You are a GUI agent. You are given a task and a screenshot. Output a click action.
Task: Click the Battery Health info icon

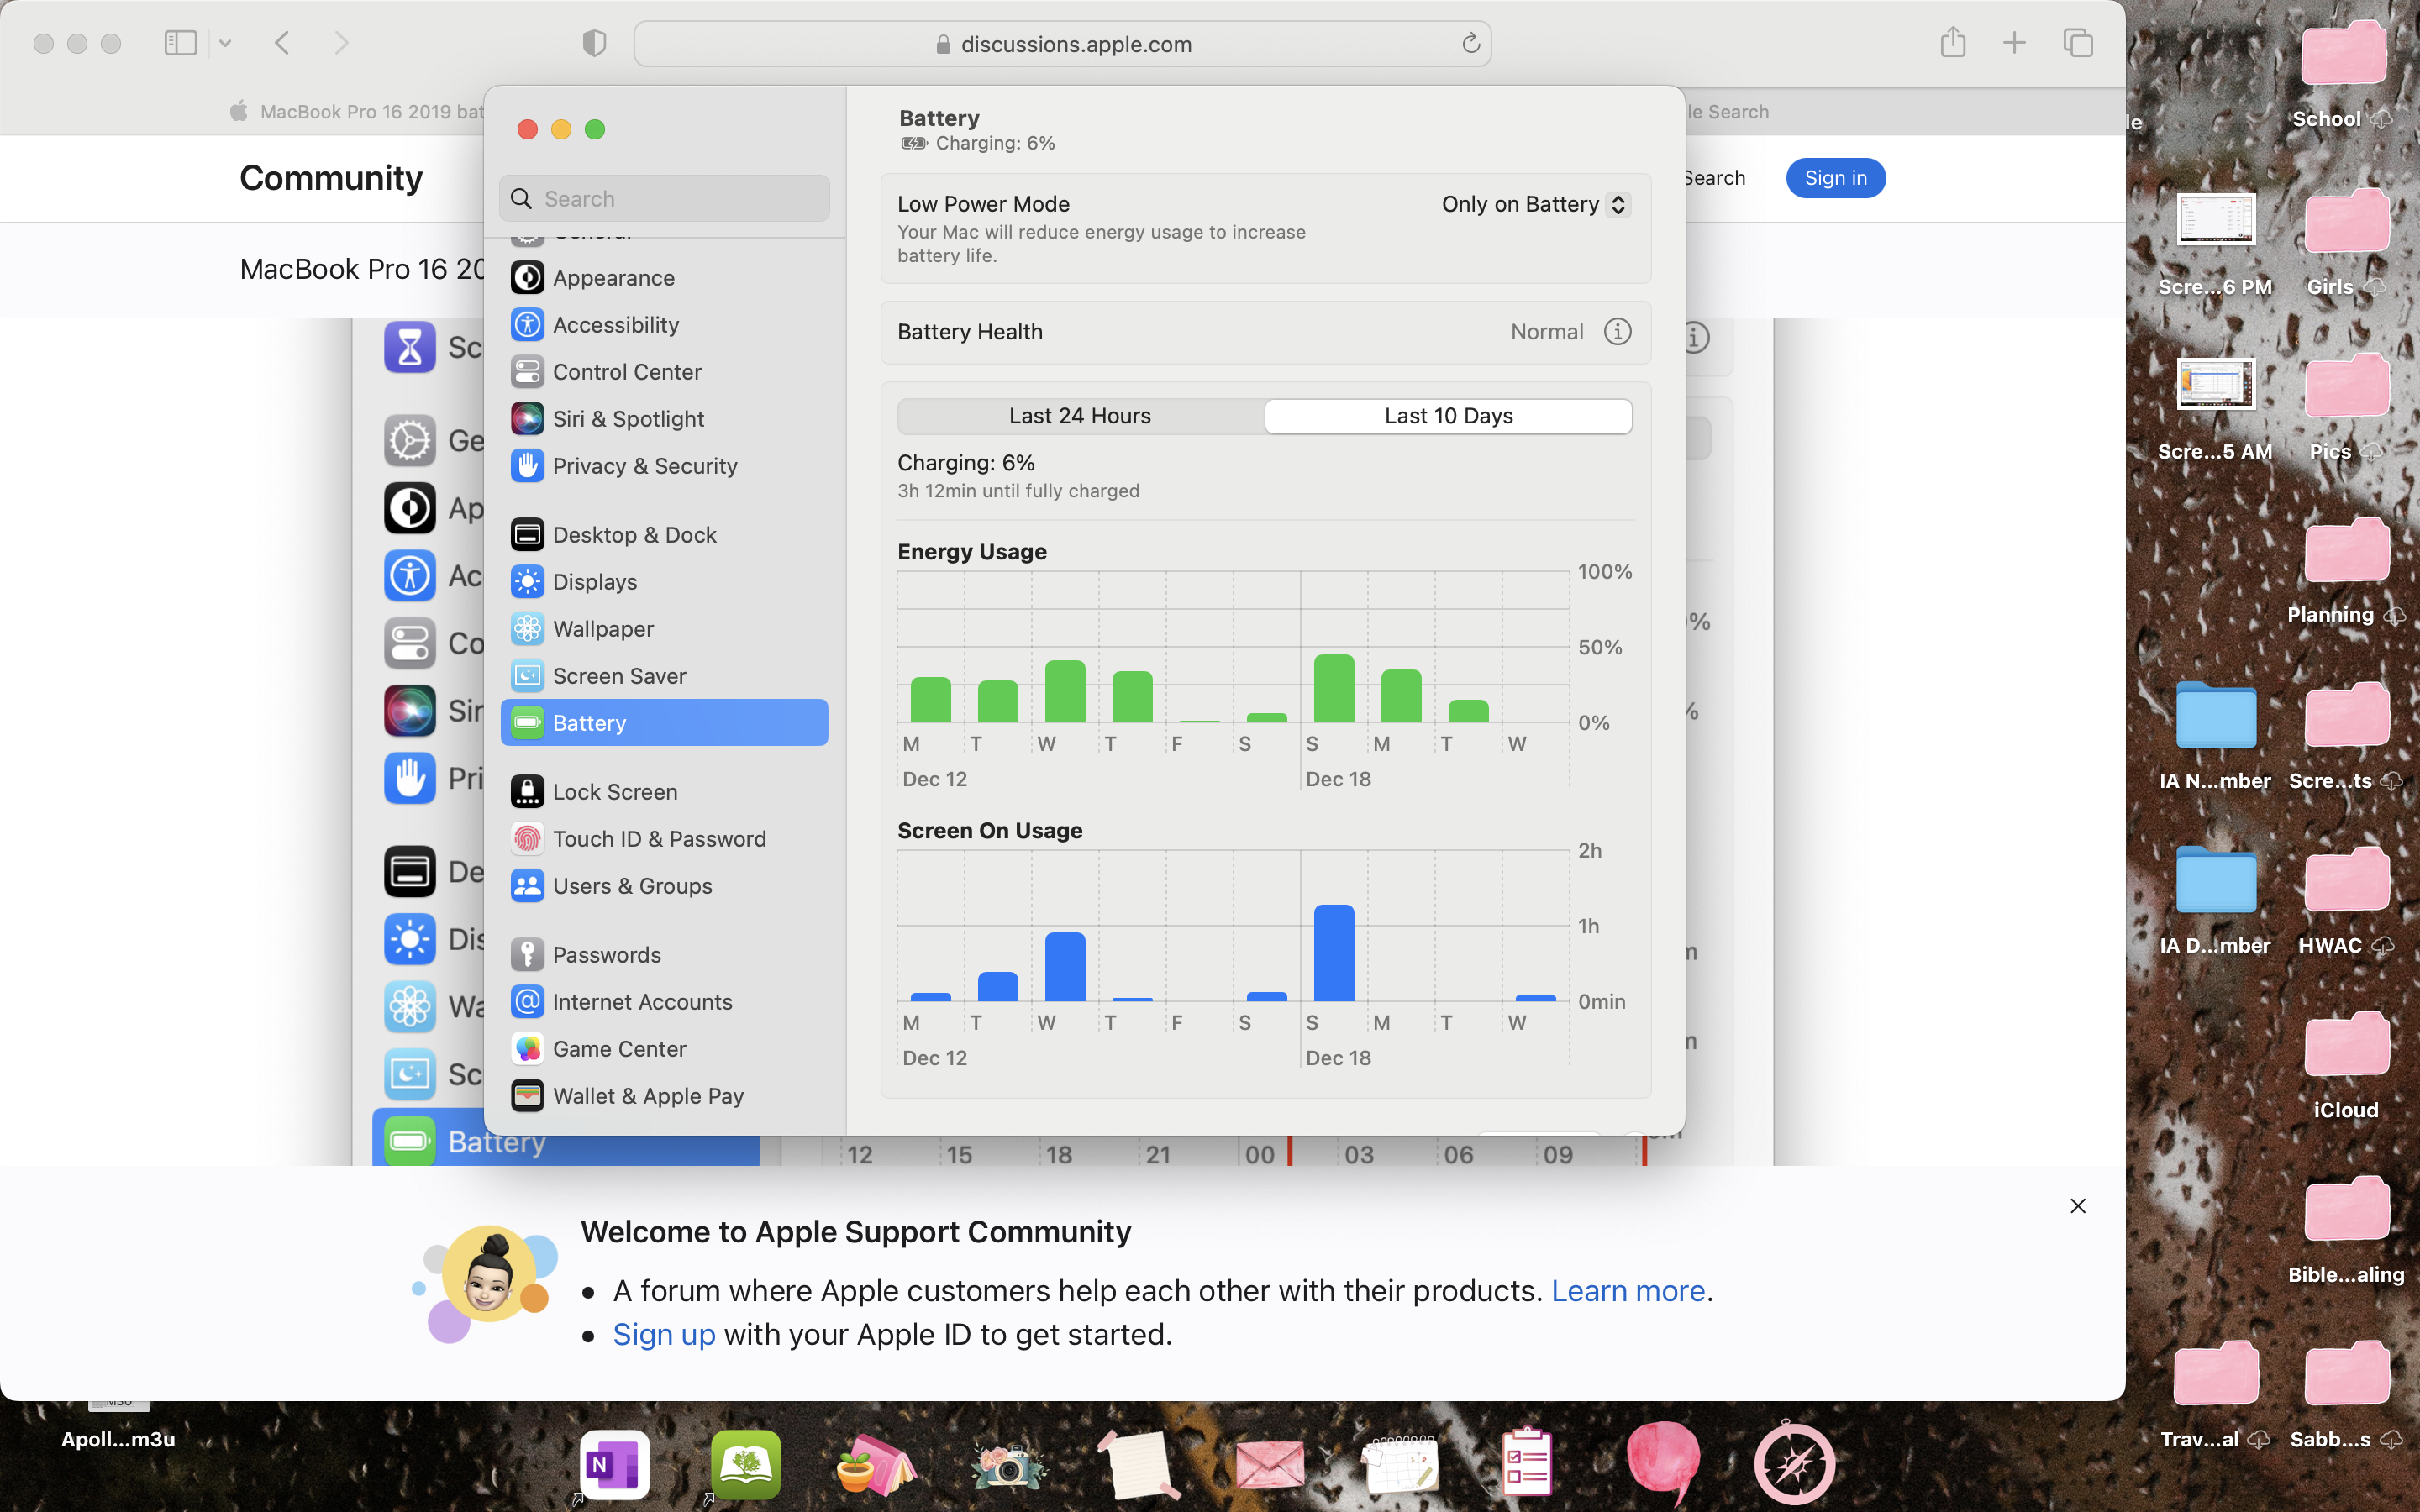[x=1617, y=331]
